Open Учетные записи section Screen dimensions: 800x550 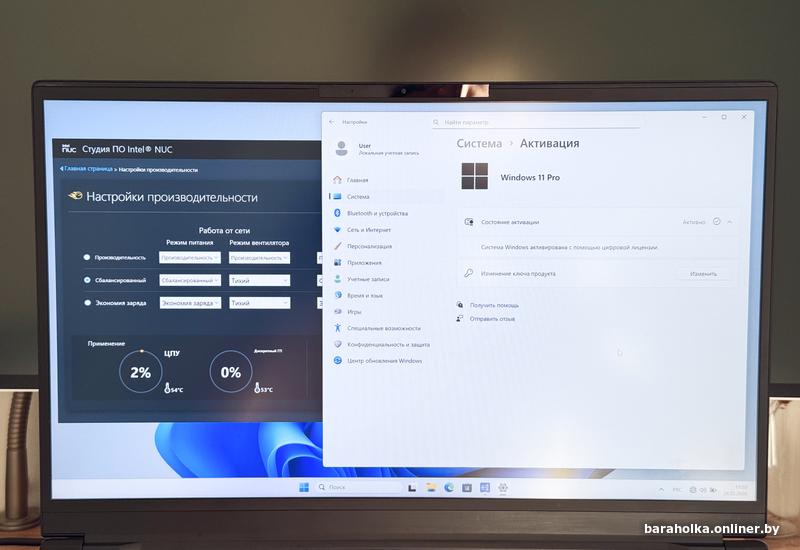coord(387,279)
